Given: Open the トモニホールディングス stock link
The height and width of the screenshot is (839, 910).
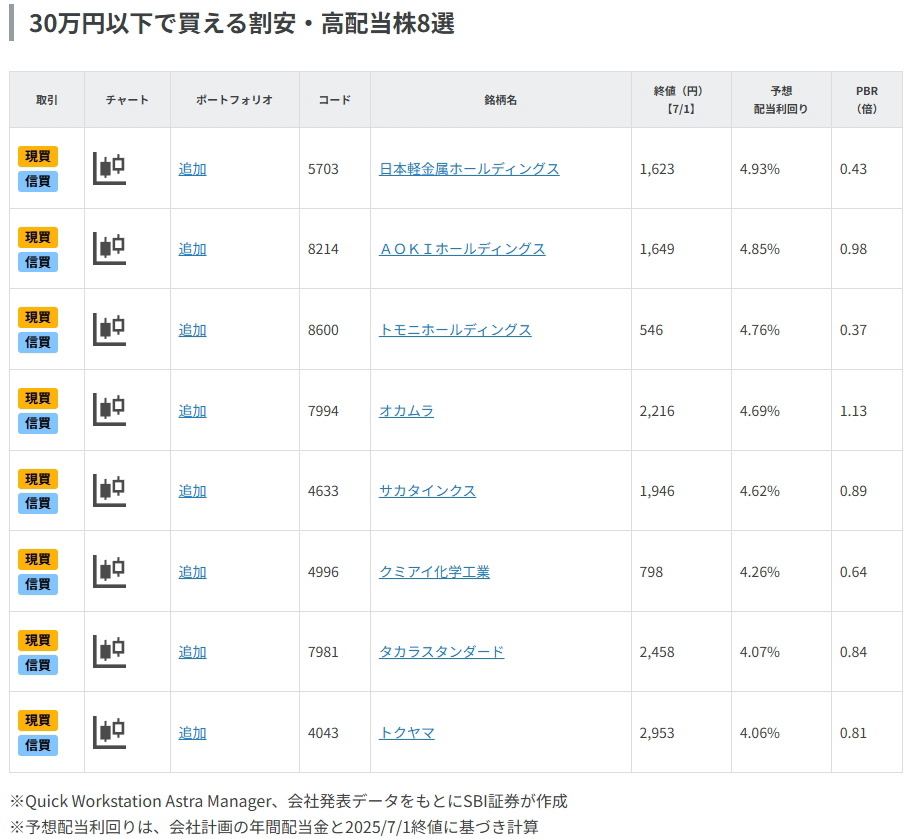Looking at the screenshot, I should click(x=455, y=330).
